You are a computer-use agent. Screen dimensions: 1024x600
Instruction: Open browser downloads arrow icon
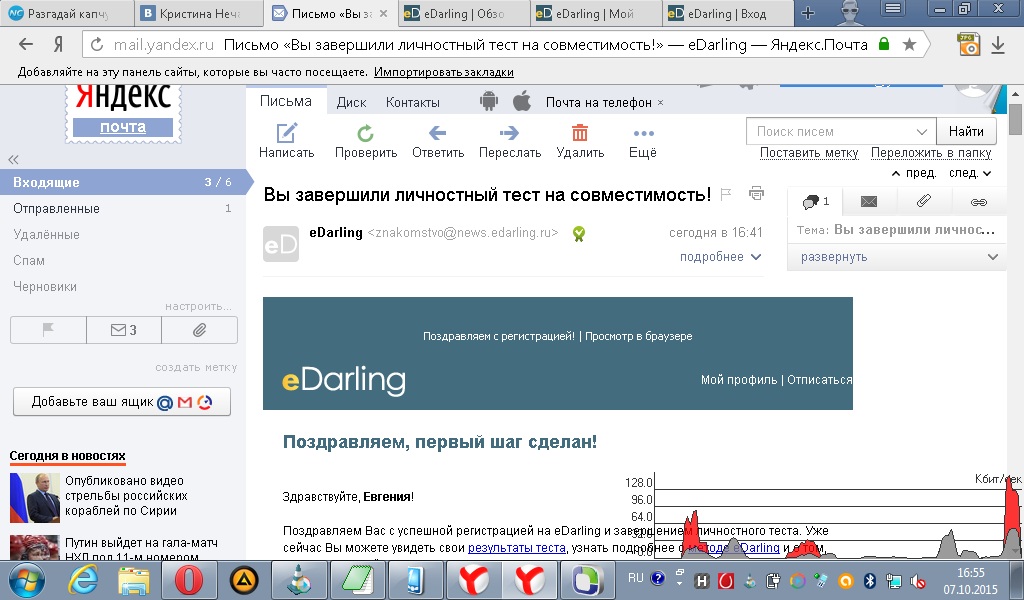pos(998,44)
